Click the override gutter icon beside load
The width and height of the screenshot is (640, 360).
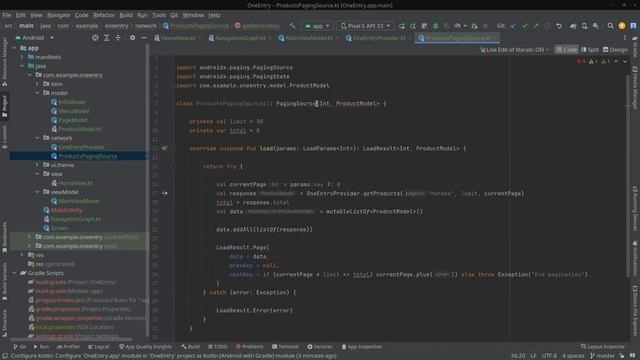click(164, 148)
